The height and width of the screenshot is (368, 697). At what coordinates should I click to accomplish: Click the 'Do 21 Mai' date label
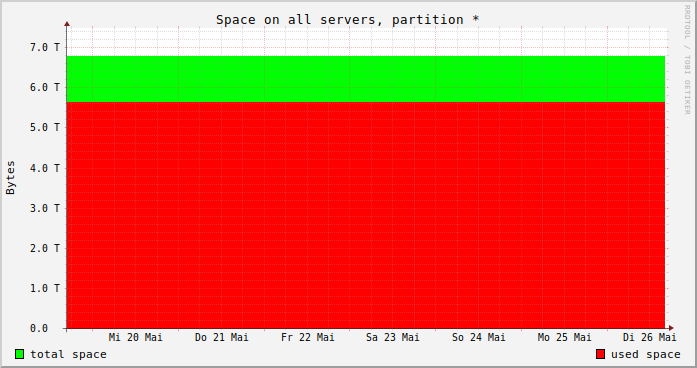221,338
